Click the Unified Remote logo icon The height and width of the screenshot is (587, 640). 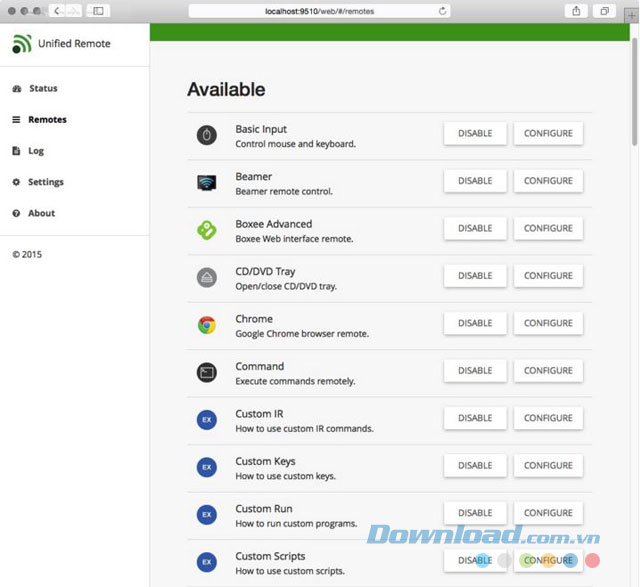pos(22,44)
